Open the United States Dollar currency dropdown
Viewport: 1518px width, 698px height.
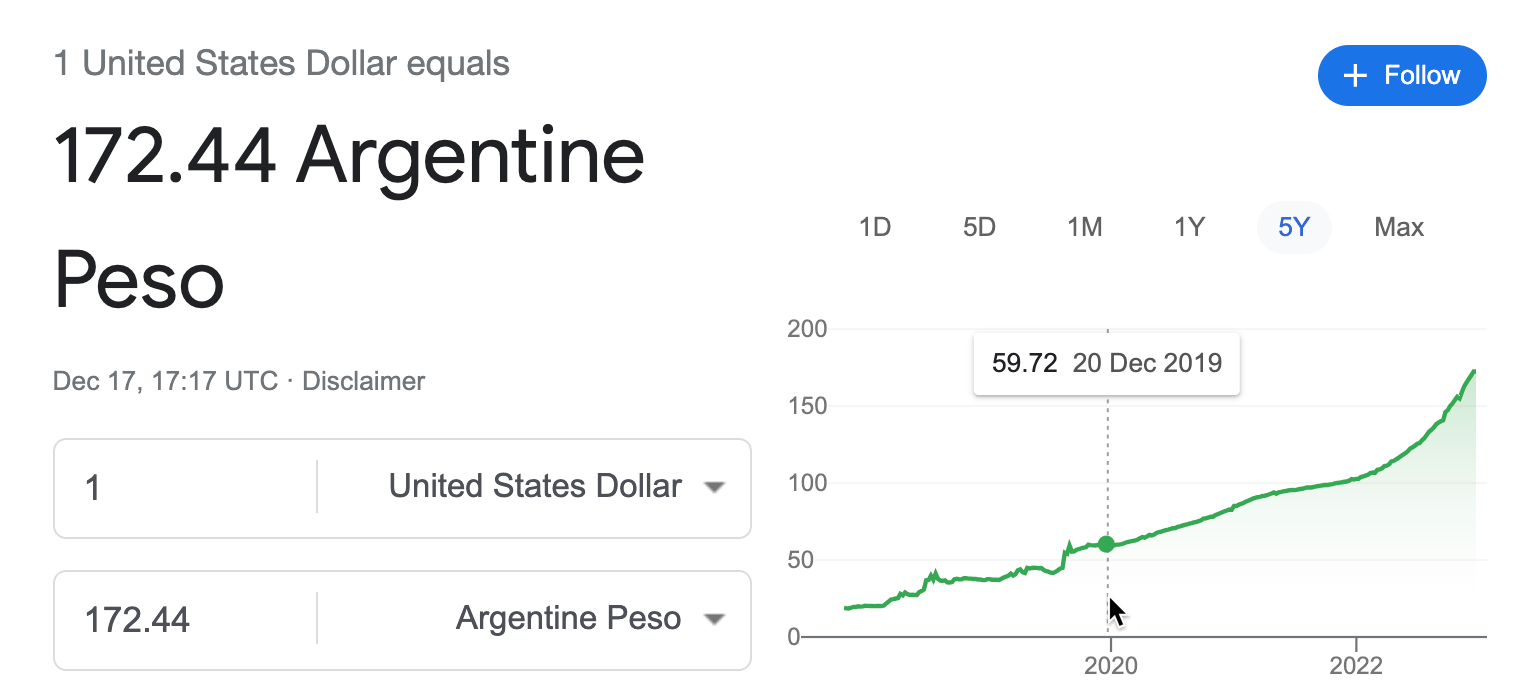pyautogui.click(x=556, y=487)
